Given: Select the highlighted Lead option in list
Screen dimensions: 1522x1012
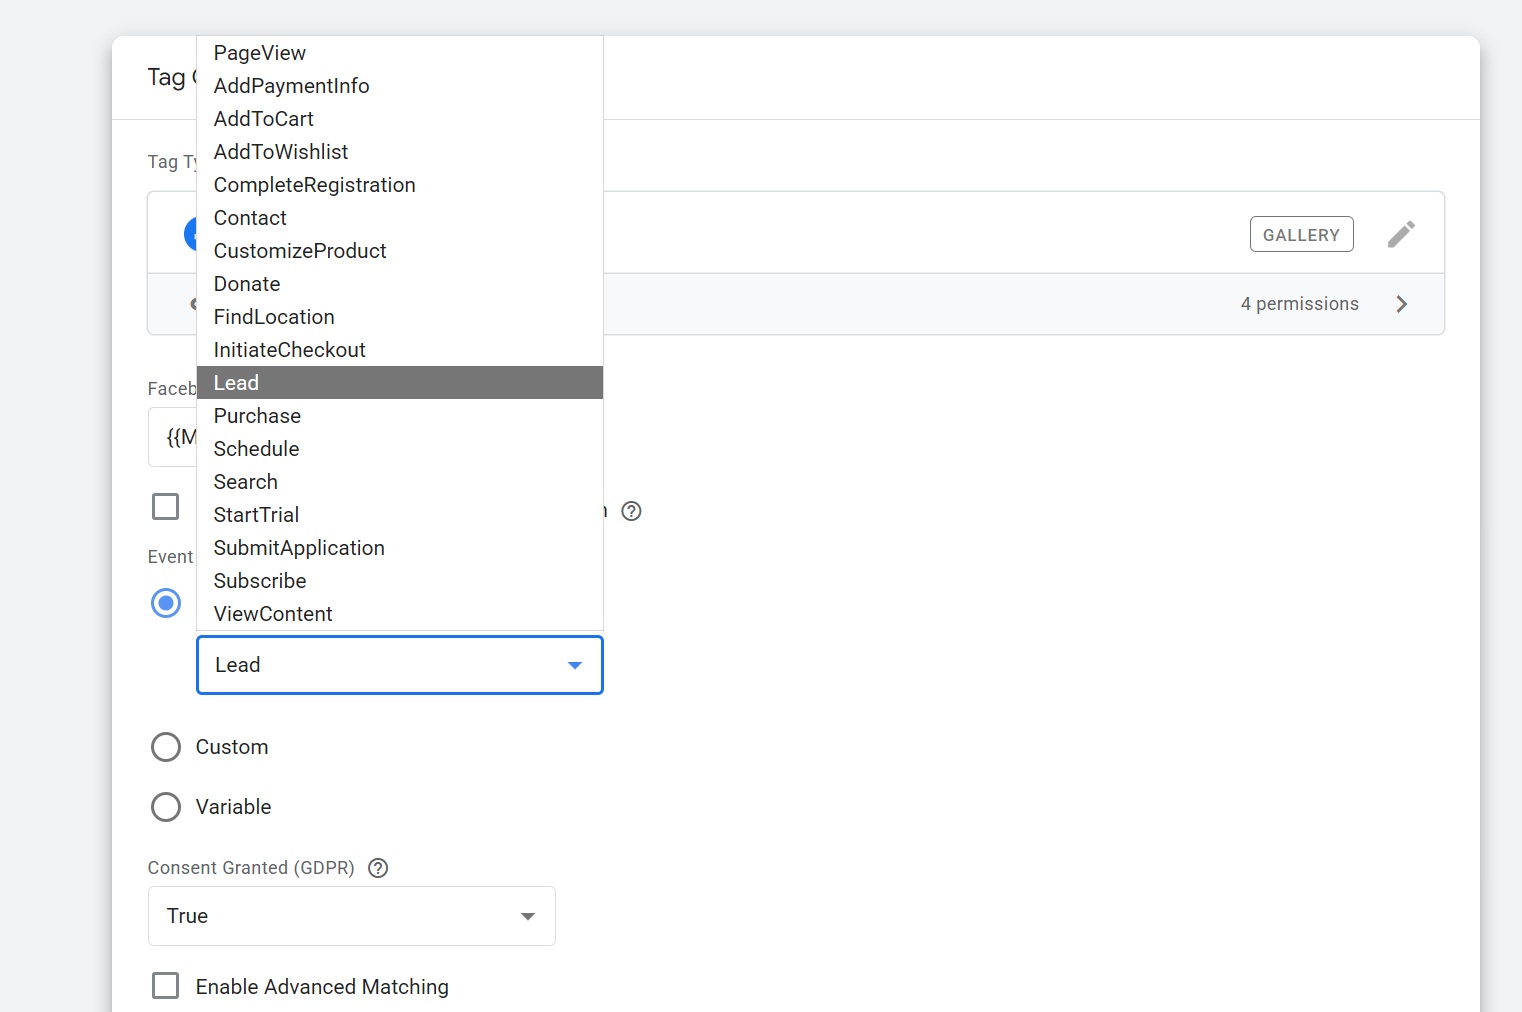Looking at the screenshot, I should click(236, 383).
